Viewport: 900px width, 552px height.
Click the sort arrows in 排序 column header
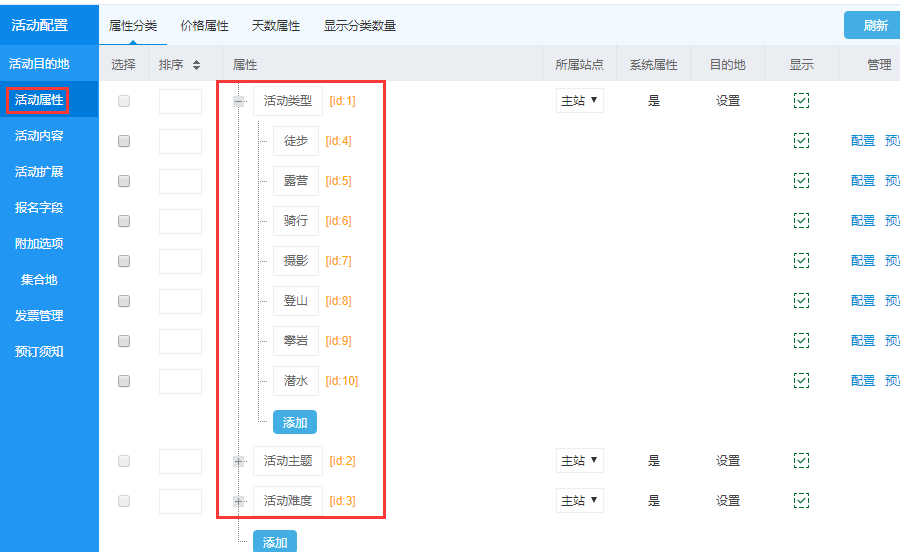(196, 65)
